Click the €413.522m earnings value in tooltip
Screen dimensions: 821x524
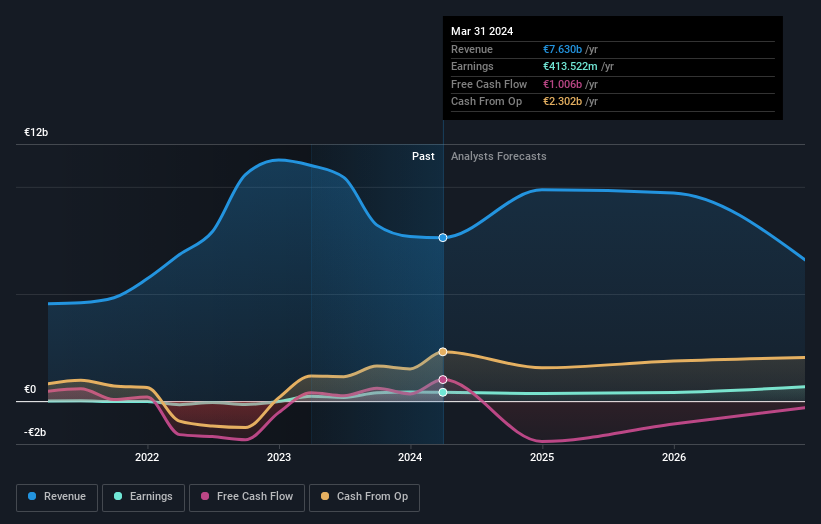(x=570, y=66)
